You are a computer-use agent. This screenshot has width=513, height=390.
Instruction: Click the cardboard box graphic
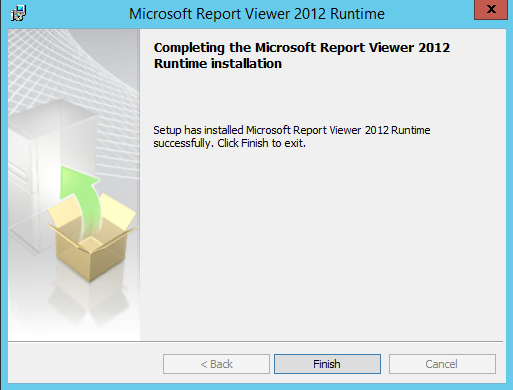click(x=92, y=237)
